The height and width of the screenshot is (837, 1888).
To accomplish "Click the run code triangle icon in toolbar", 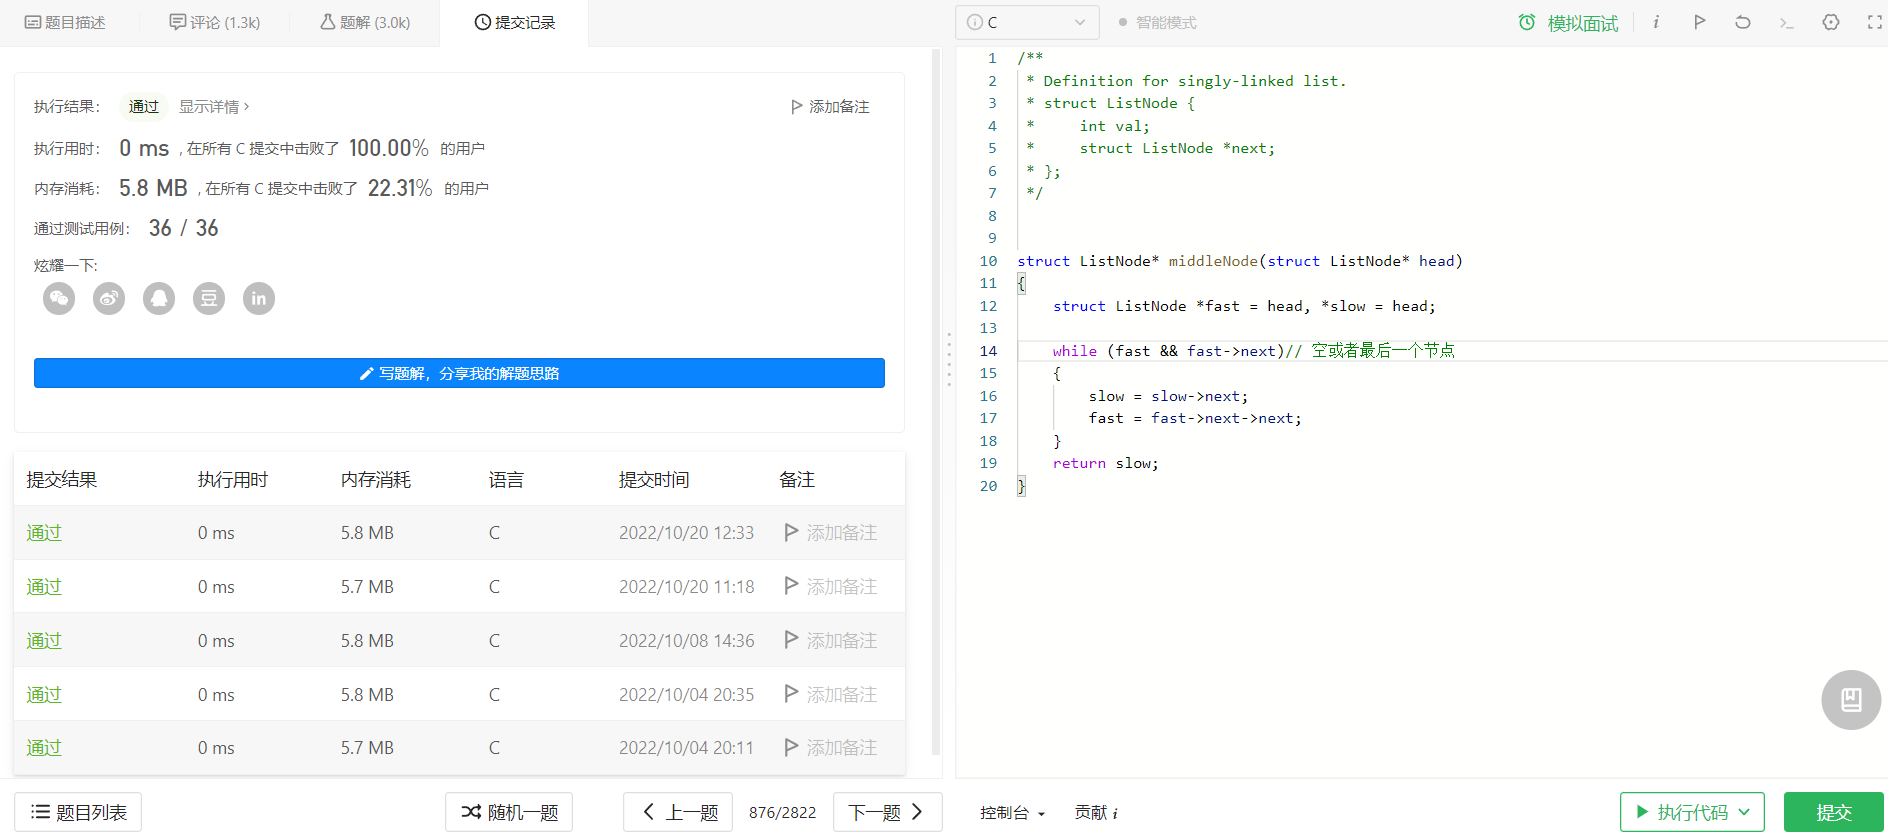I will pos(1699,22).
